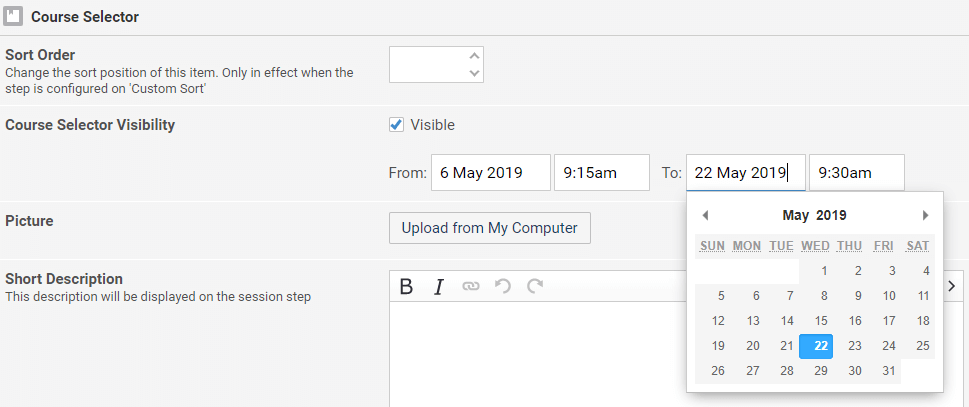Click the From date field

(x=490, y=172)
